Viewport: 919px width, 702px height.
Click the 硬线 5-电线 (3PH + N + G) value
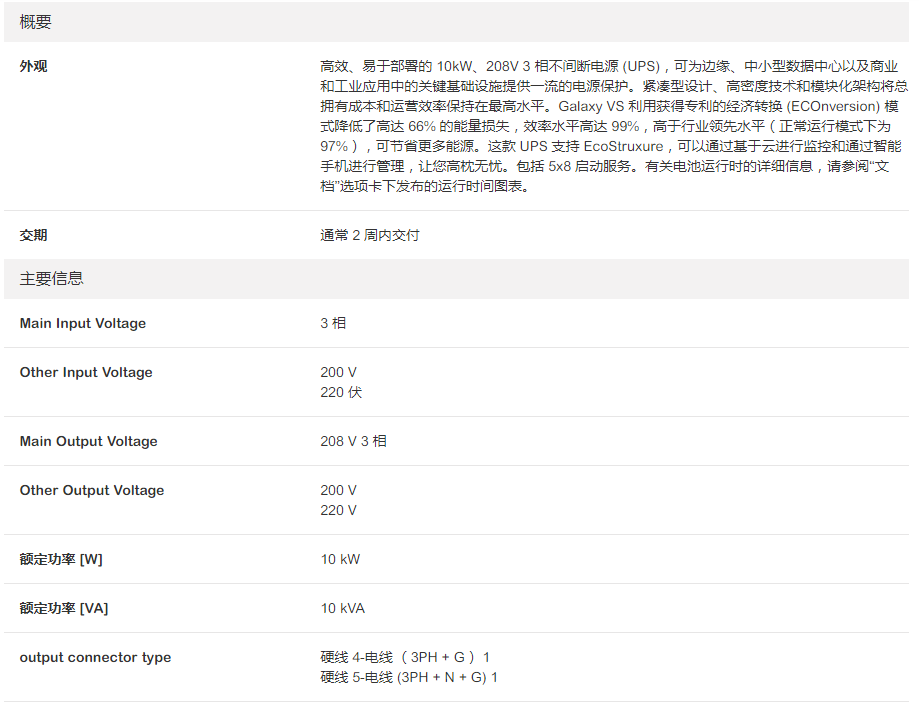408,678
